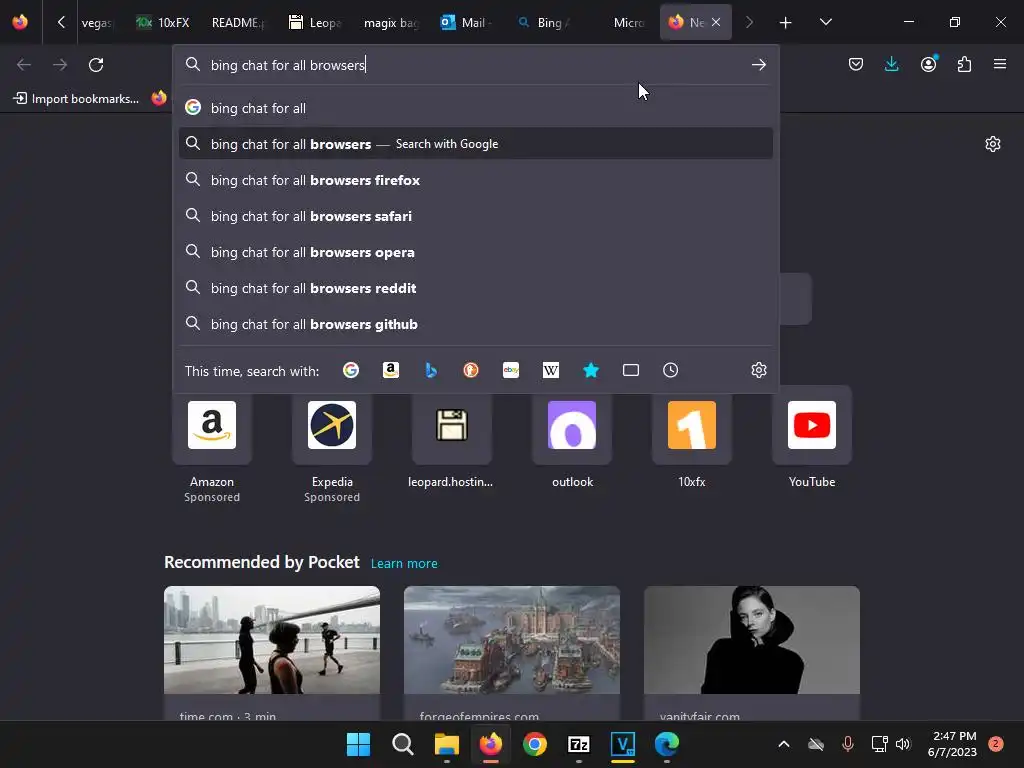Open the Amazon sponsored shortcut
The image size is (1024, 768).
tap(212, 445)
